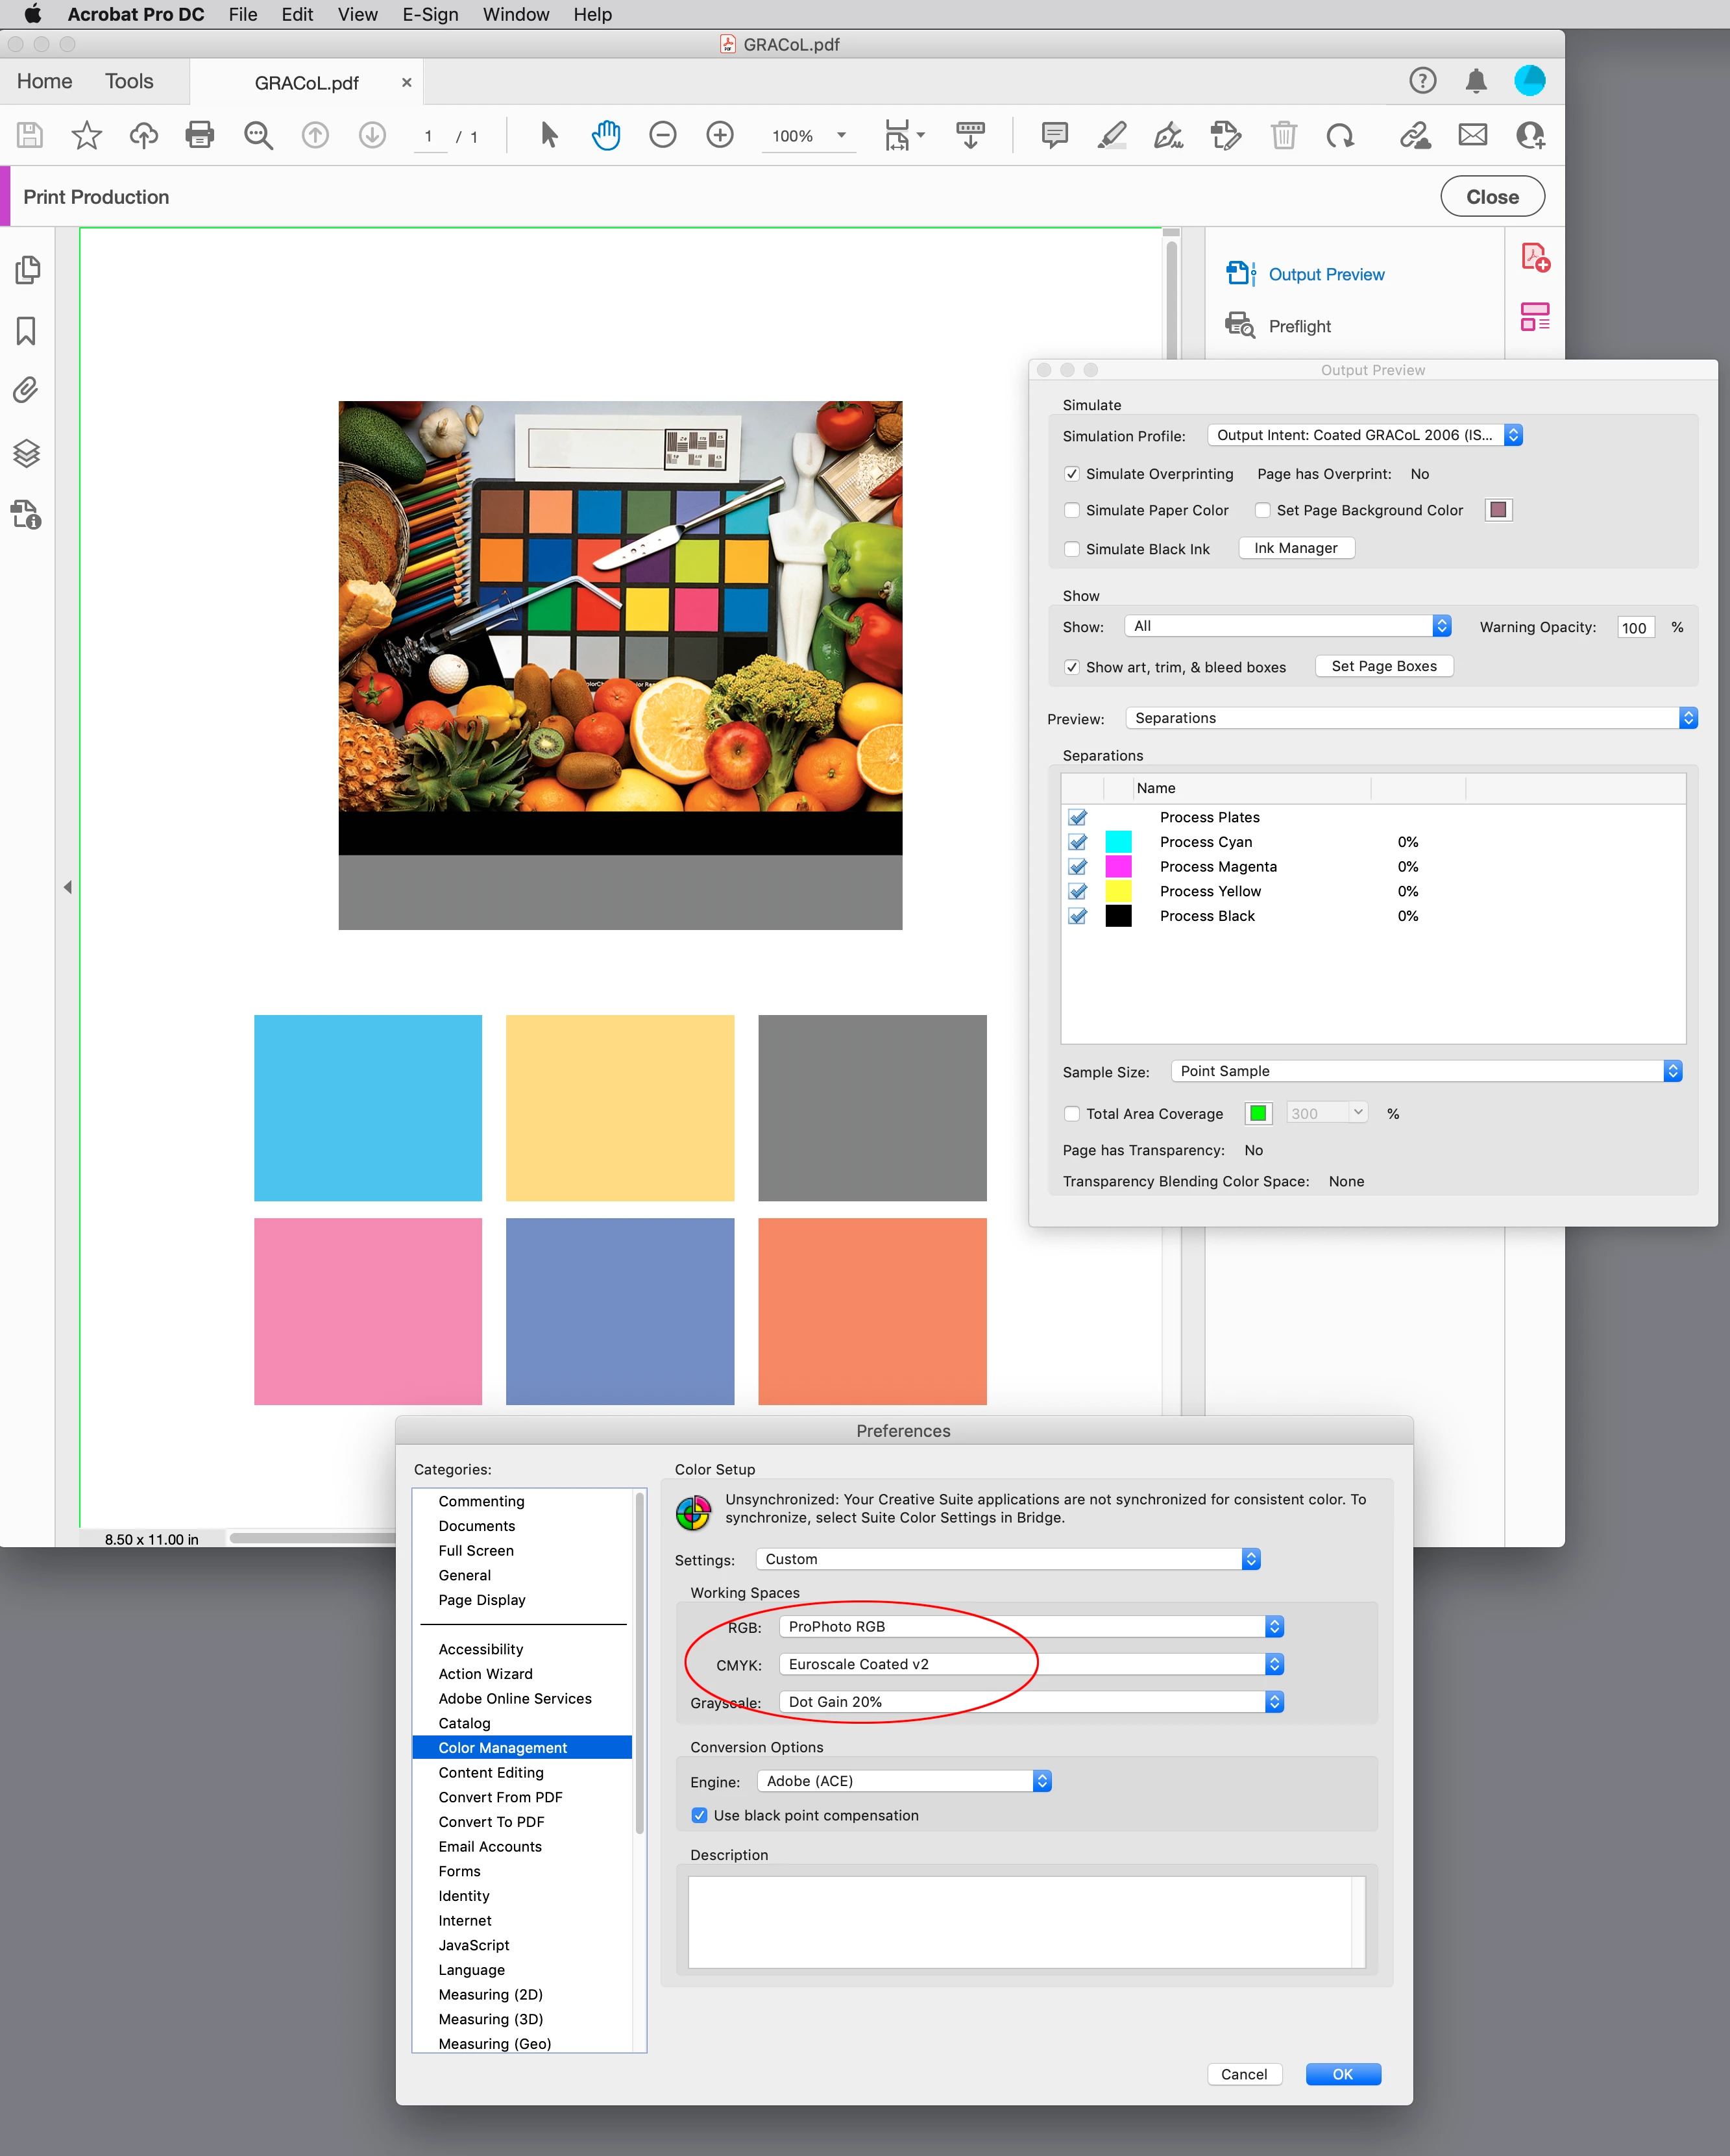
Task: Click the delete trash icon
Action: pos(1283,135)
